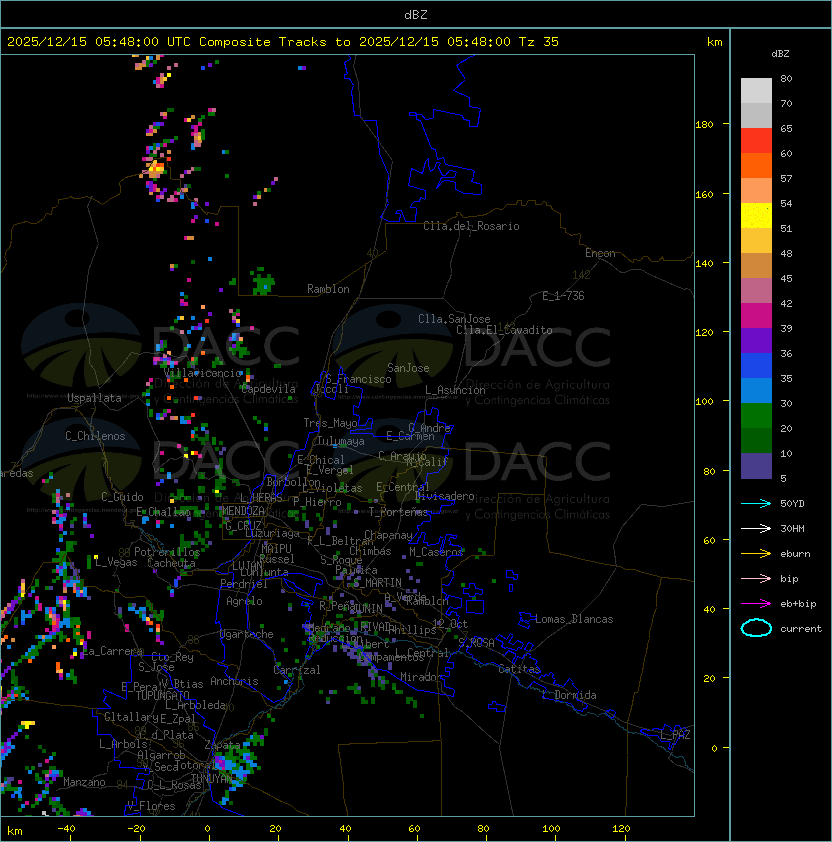The image size is (832, 842).
Task: Click the 50YD legend label
Action: (792, 504)
